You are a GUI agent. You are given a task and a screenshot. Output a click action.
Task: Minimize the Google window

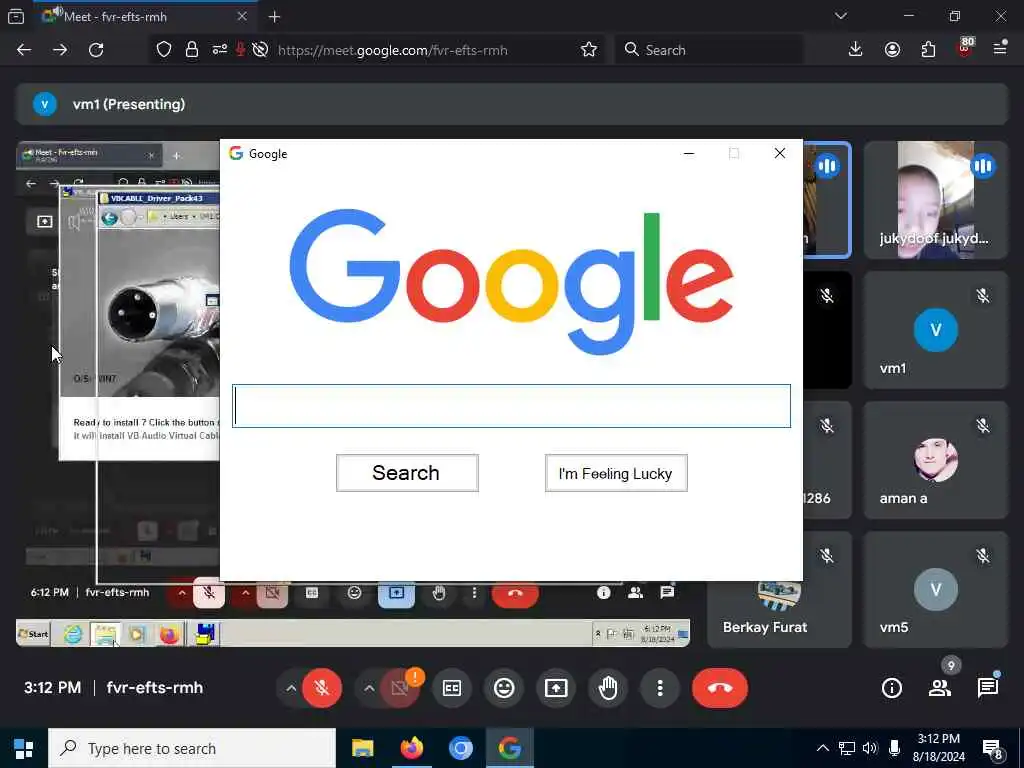tap(688, 153)
